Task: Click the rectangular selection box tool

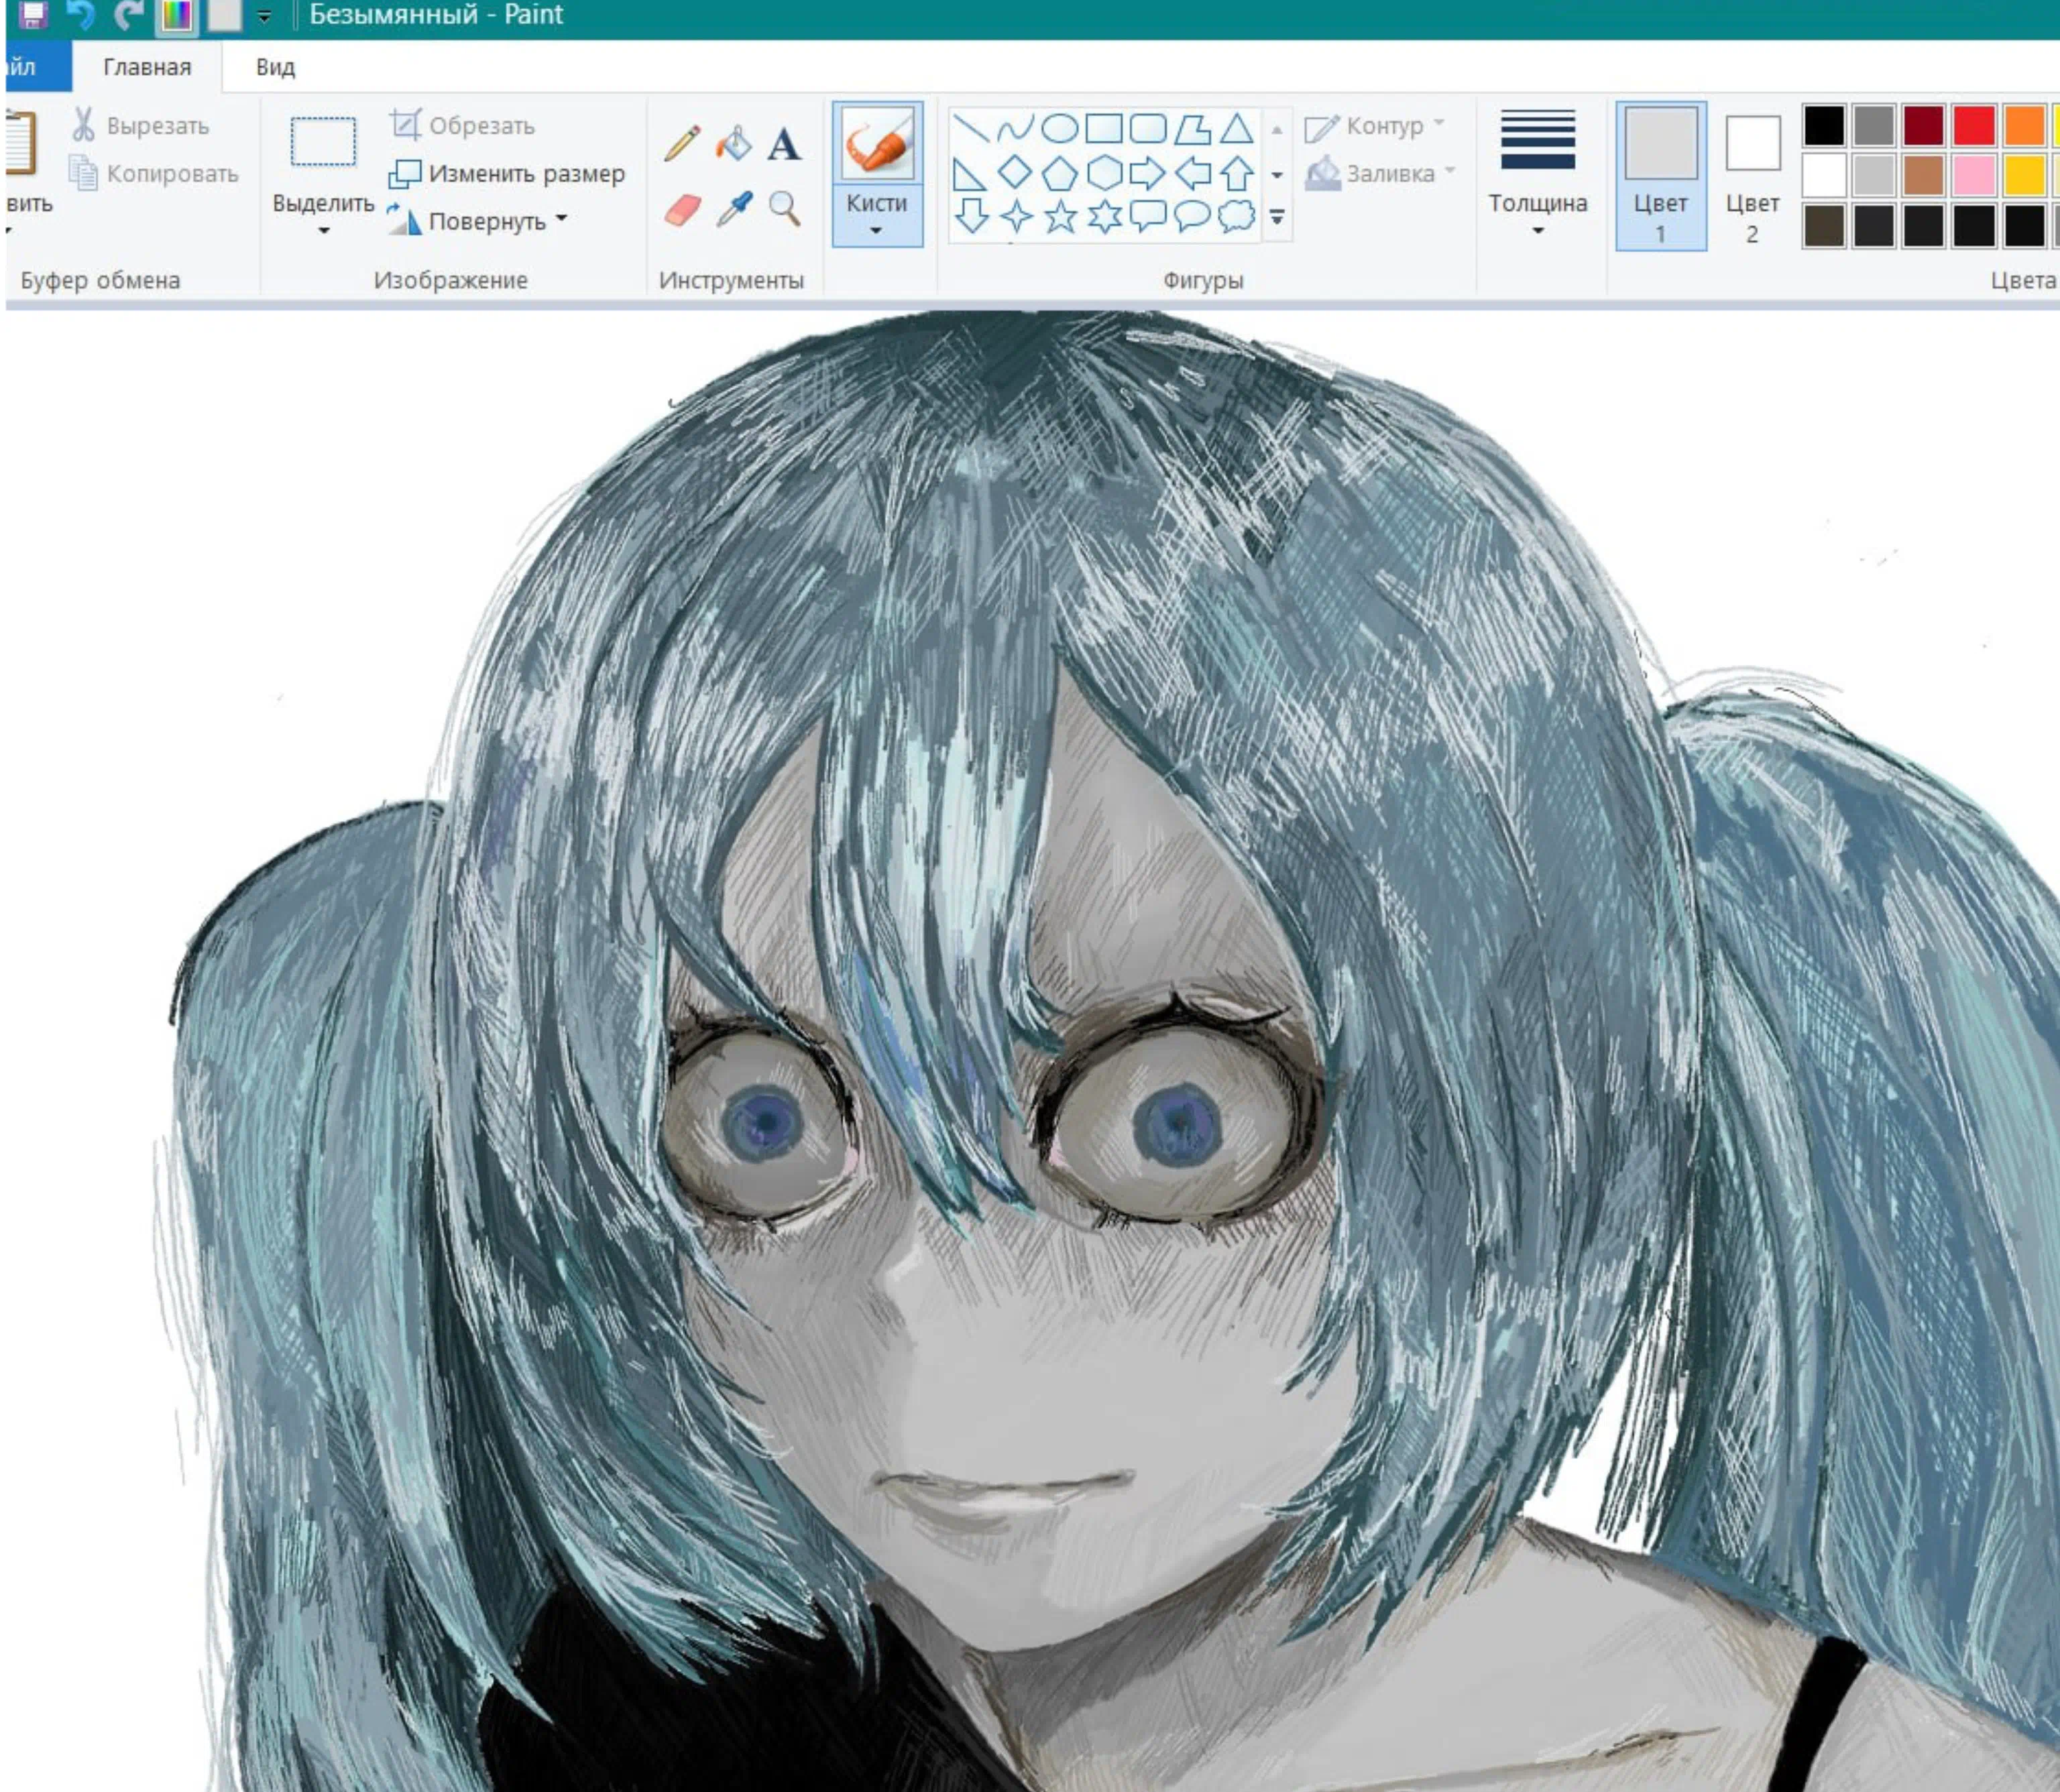Action: coord(323,142)
